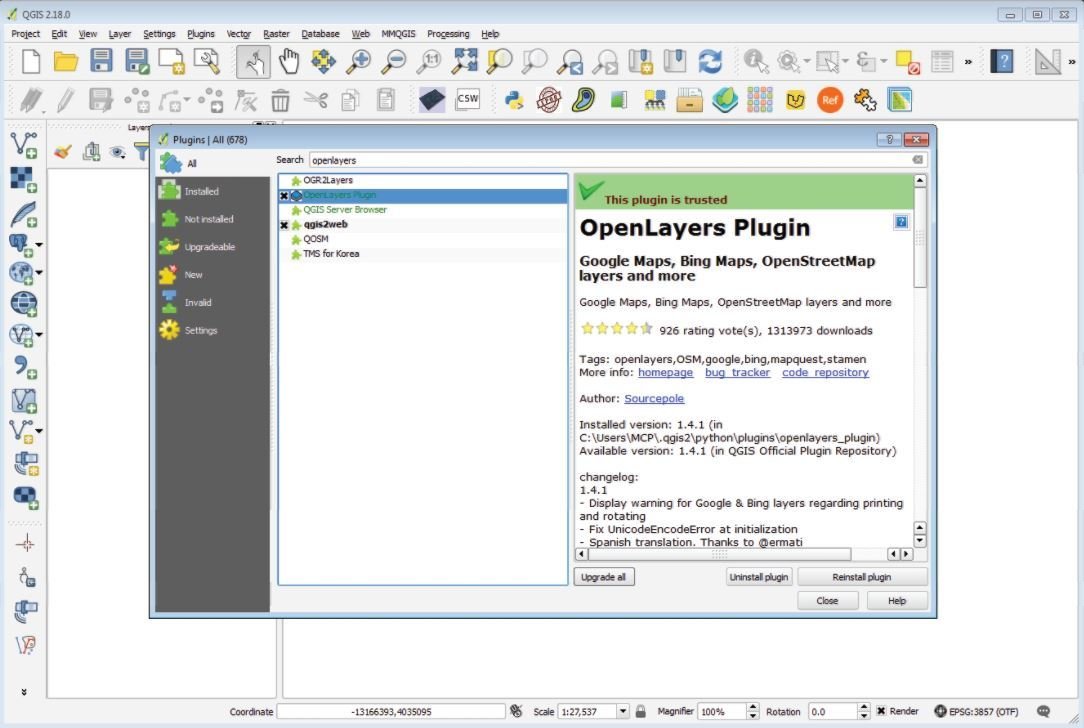Open the Python console icon
The image size is (1084, 728).
pos(514,100)
